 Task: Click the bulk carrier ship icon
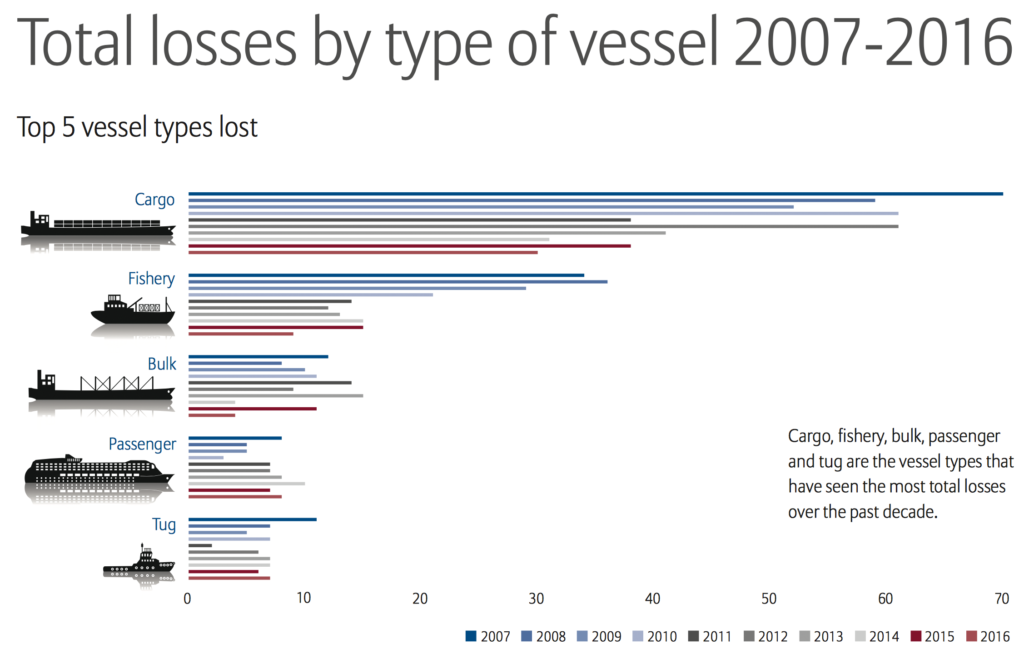click(101, 385)
